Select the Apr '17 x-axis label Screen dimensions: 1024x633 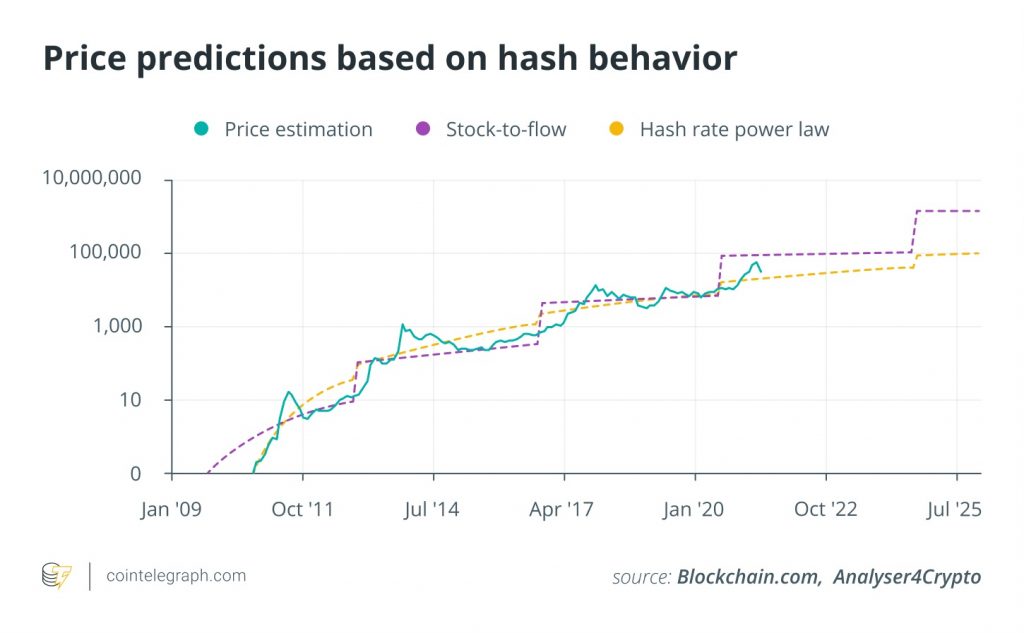(562, 510)
